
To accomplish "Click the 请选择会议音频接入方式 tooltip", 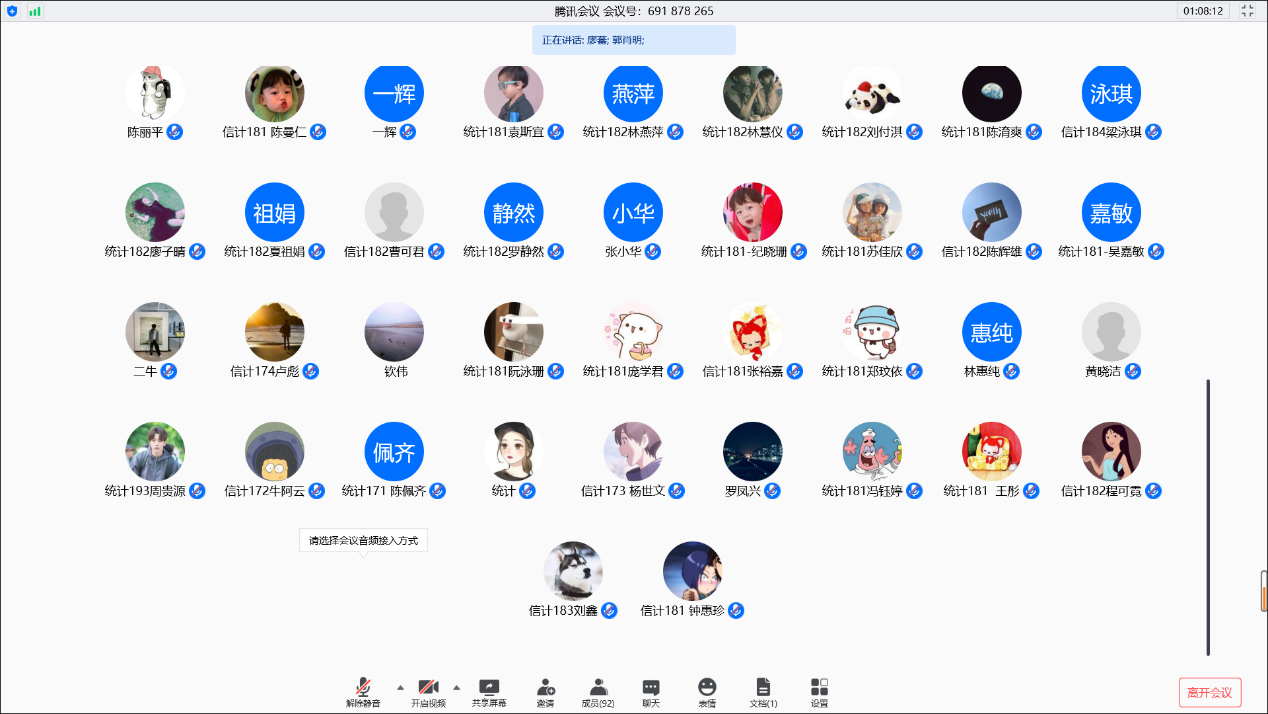I will 363,541.
